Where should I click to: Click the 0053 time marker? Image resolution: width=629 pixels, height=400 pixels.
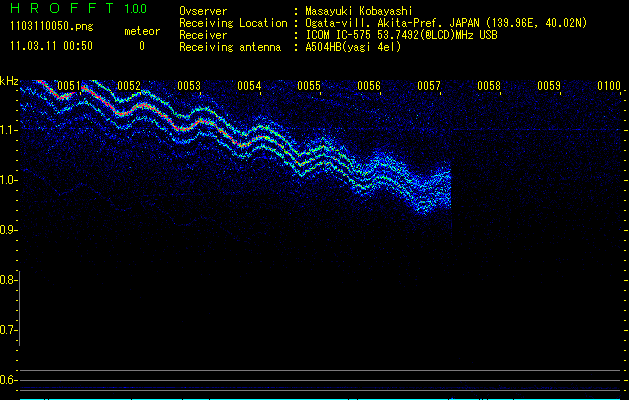(x=189, y=86)
